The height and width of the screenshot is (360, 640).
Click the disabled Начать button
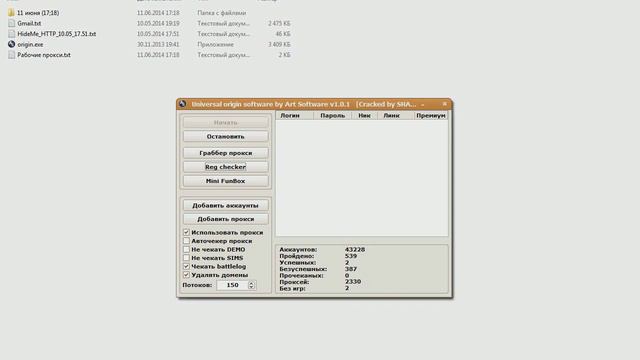point(226,122)
